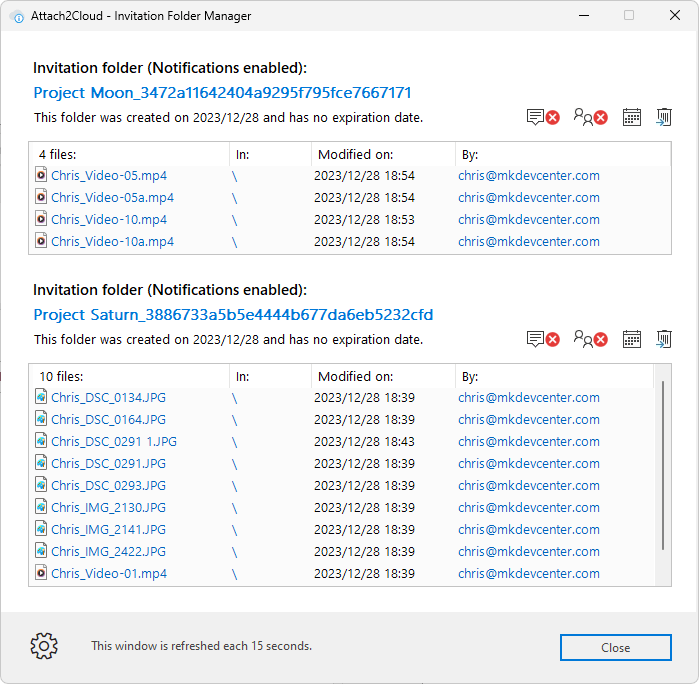Open the Project Saturn folder link
The image size is (699, 684).
coord(233,315)
